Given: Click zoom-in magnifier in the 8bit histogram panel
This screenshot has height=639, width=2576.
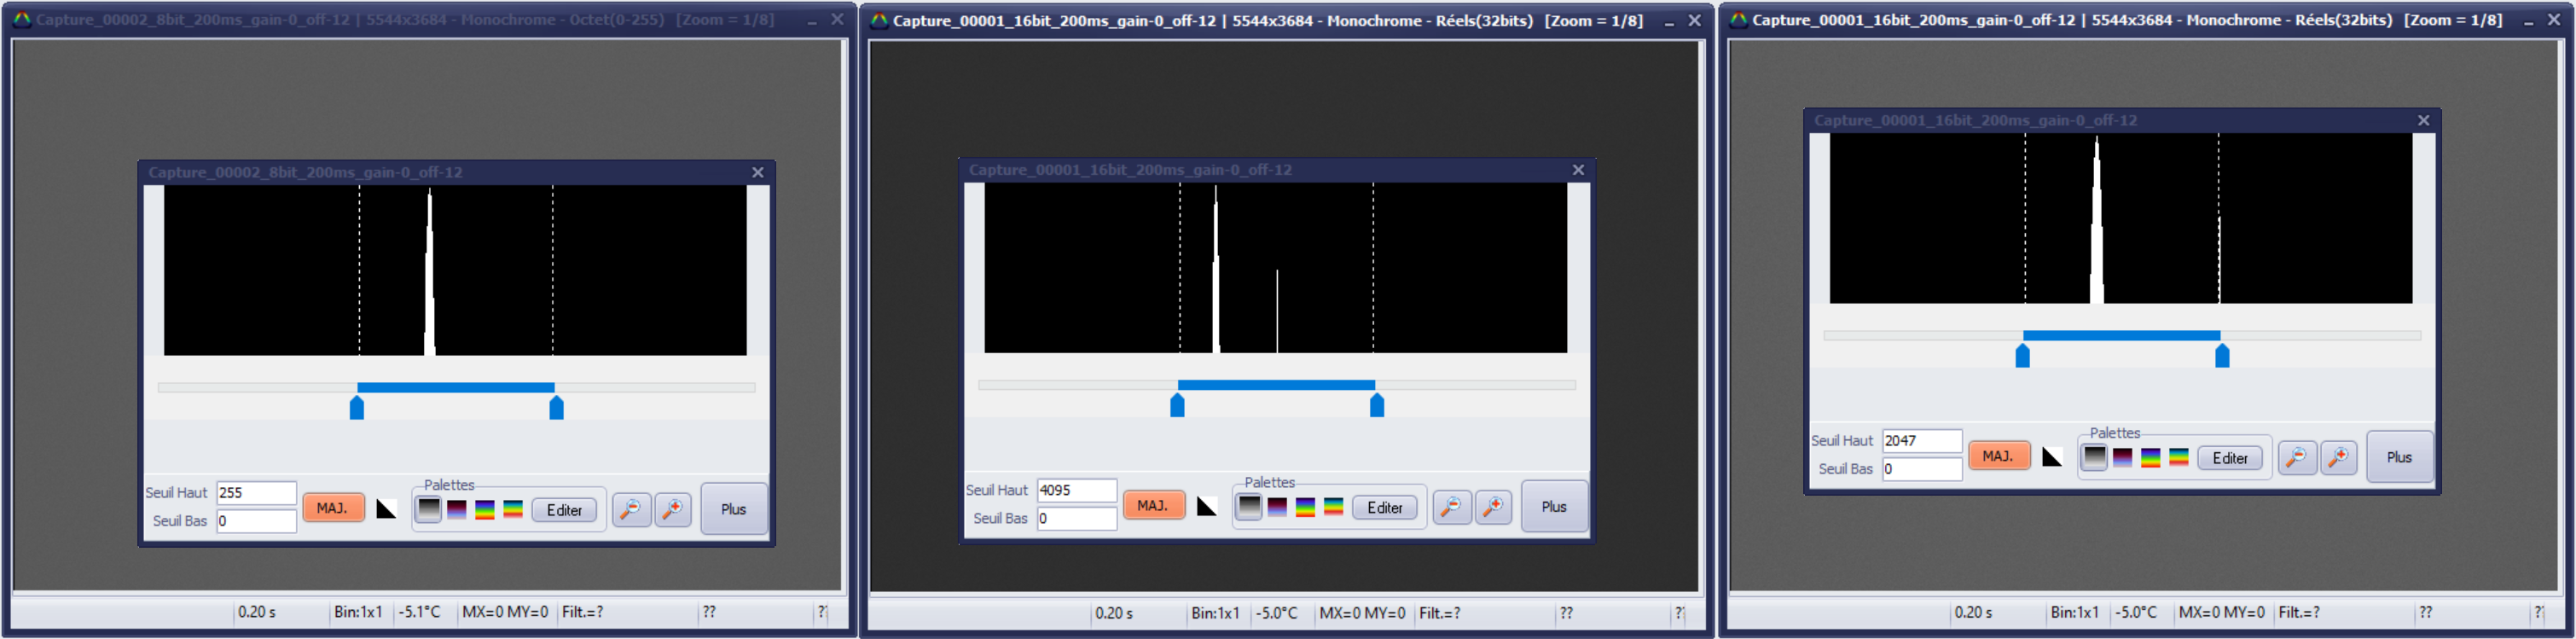Looking at the screenshot, I should click(x=673, y=510).
